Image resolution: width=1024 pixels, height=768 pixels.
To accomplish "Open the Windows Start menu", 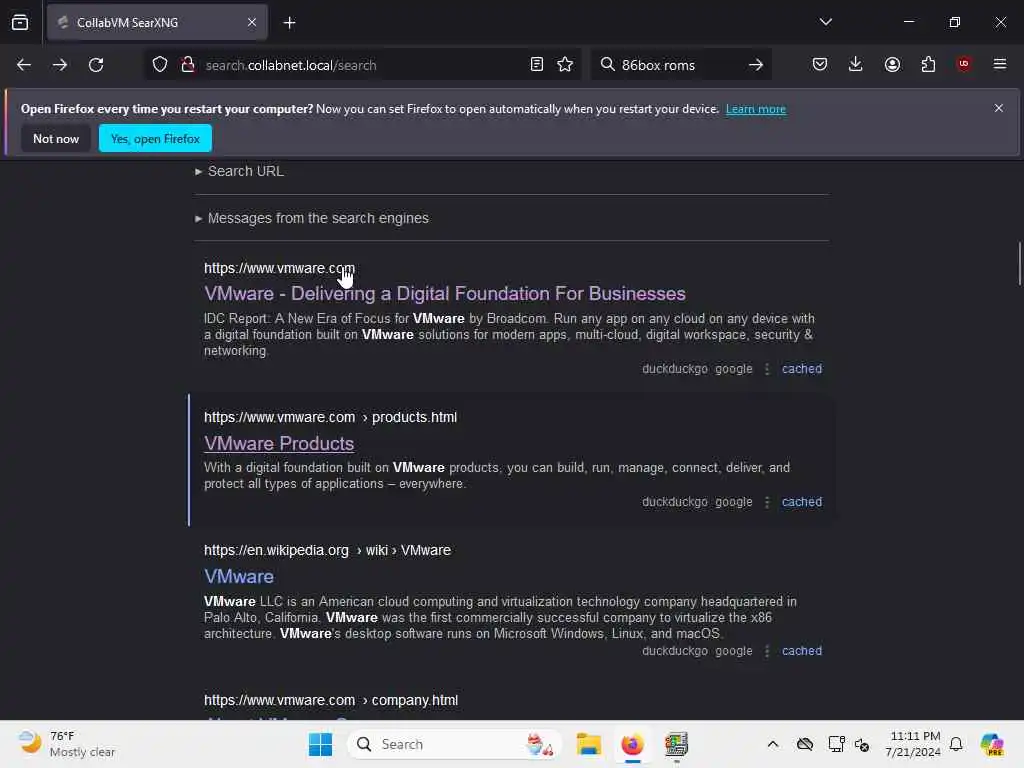I will [x=320, y=744].
